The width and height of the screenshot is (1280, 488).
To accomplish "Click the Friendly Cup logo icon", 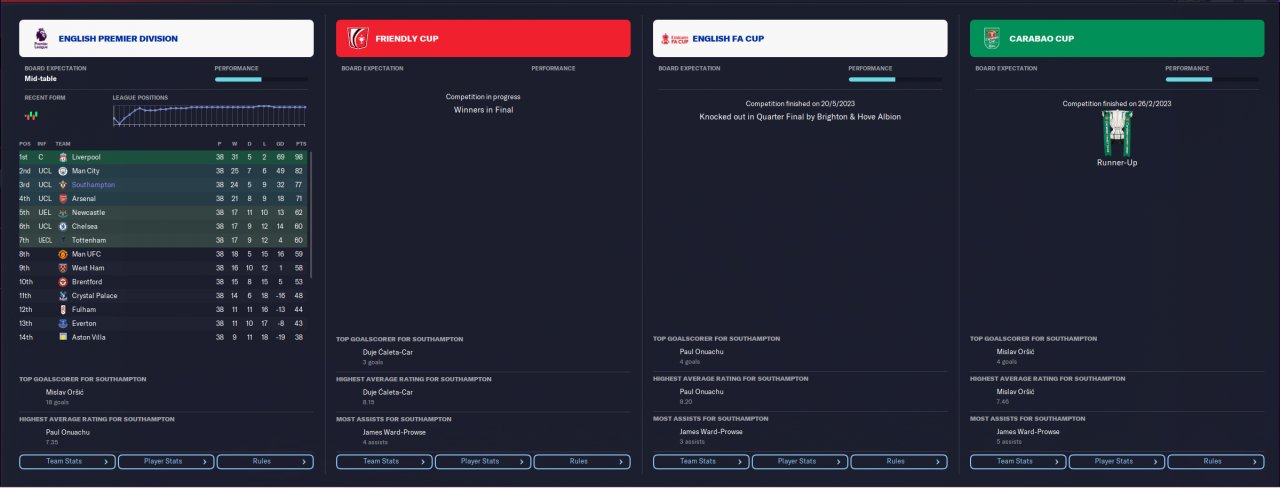I will click(357, 38).
